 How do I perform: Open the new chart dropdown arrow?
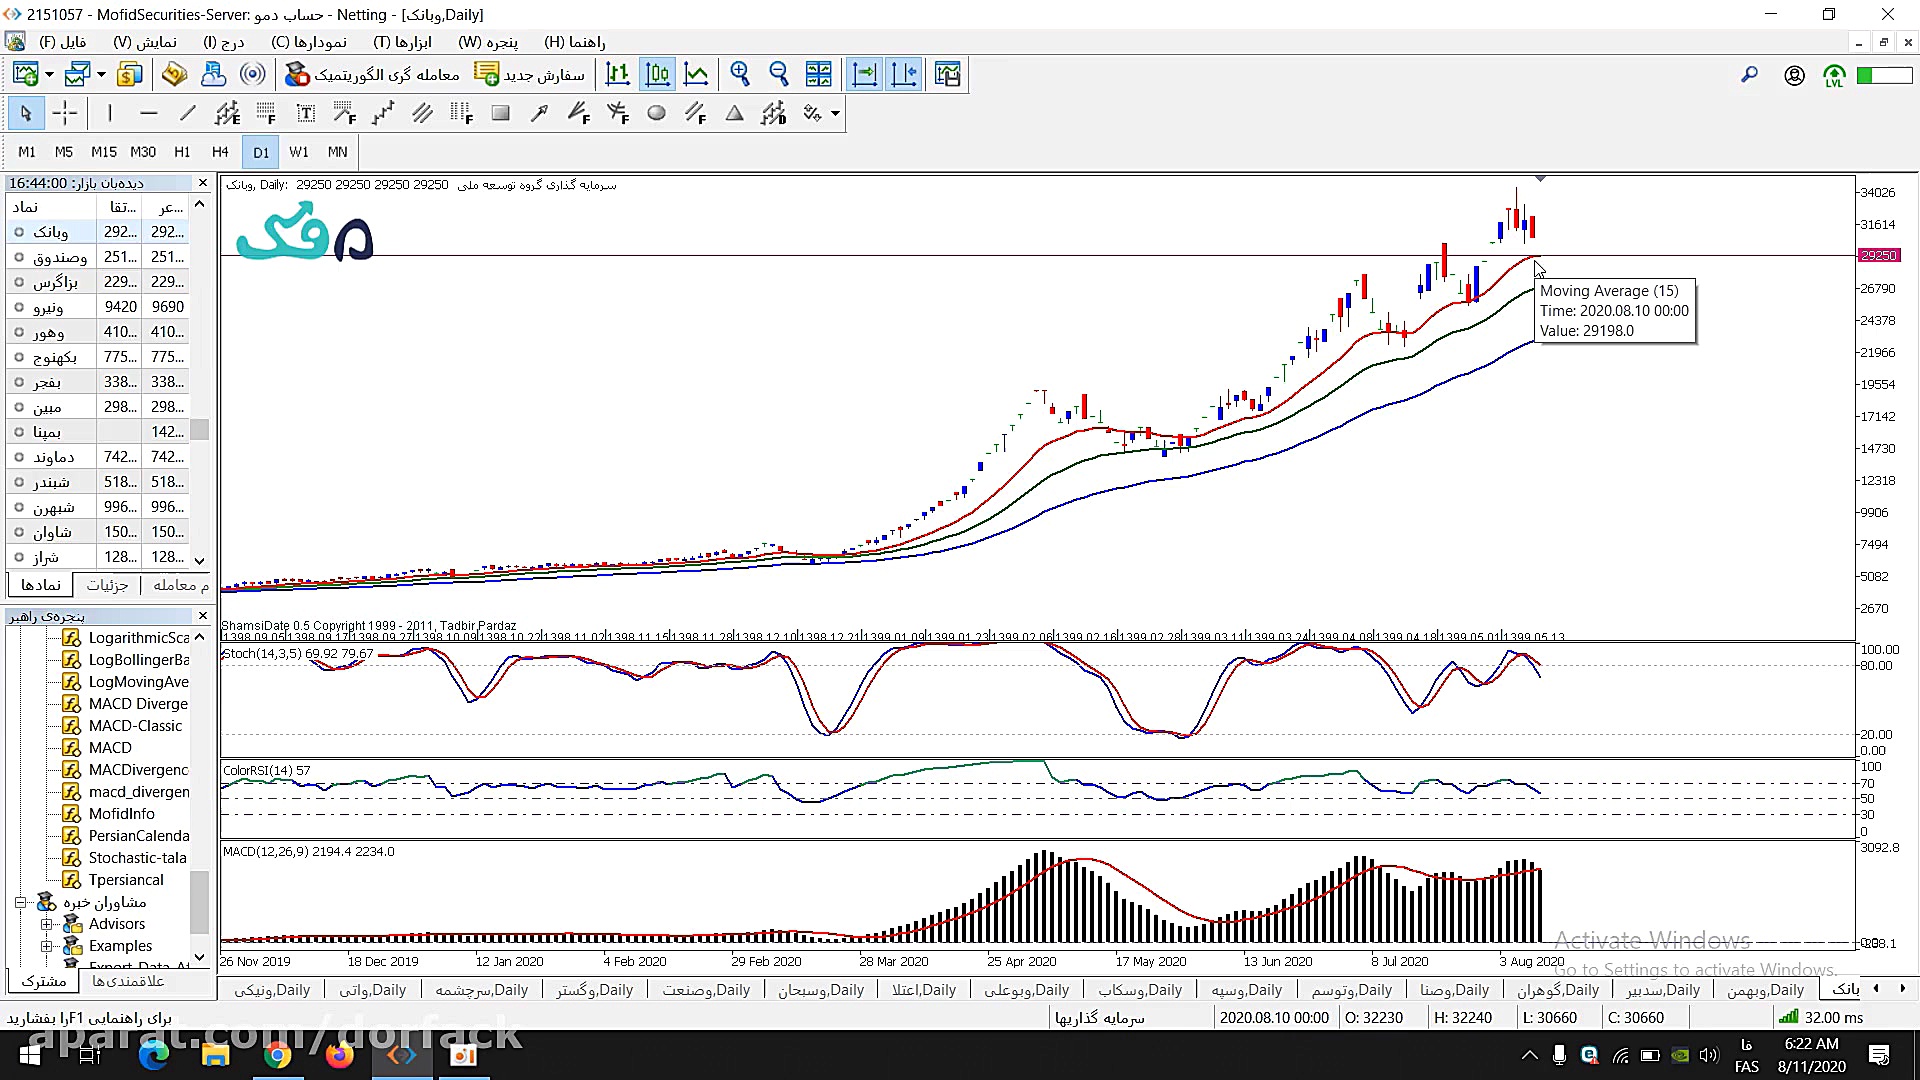tap(48, 75)
